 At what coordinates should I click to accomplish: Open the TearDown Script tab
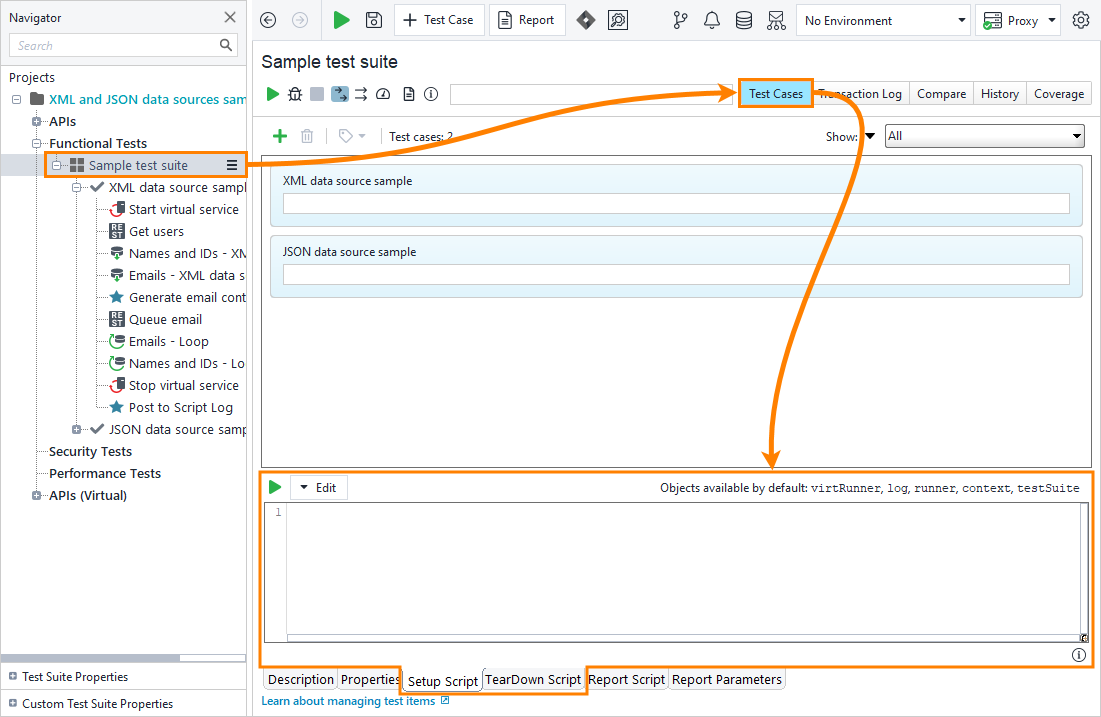click(533, 679)
